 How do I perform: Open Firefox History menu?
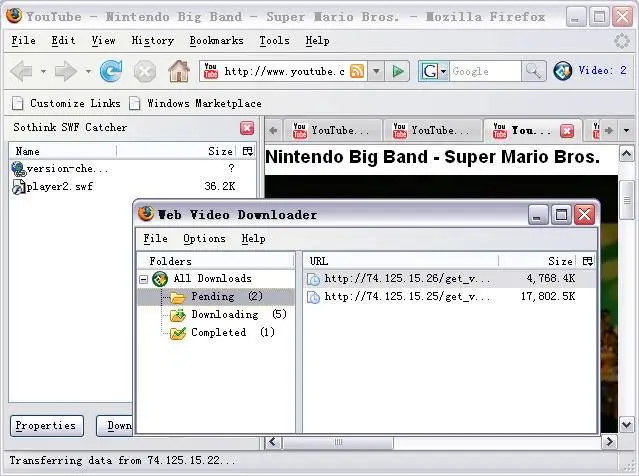pyautogui.click(x=152, y=41)
